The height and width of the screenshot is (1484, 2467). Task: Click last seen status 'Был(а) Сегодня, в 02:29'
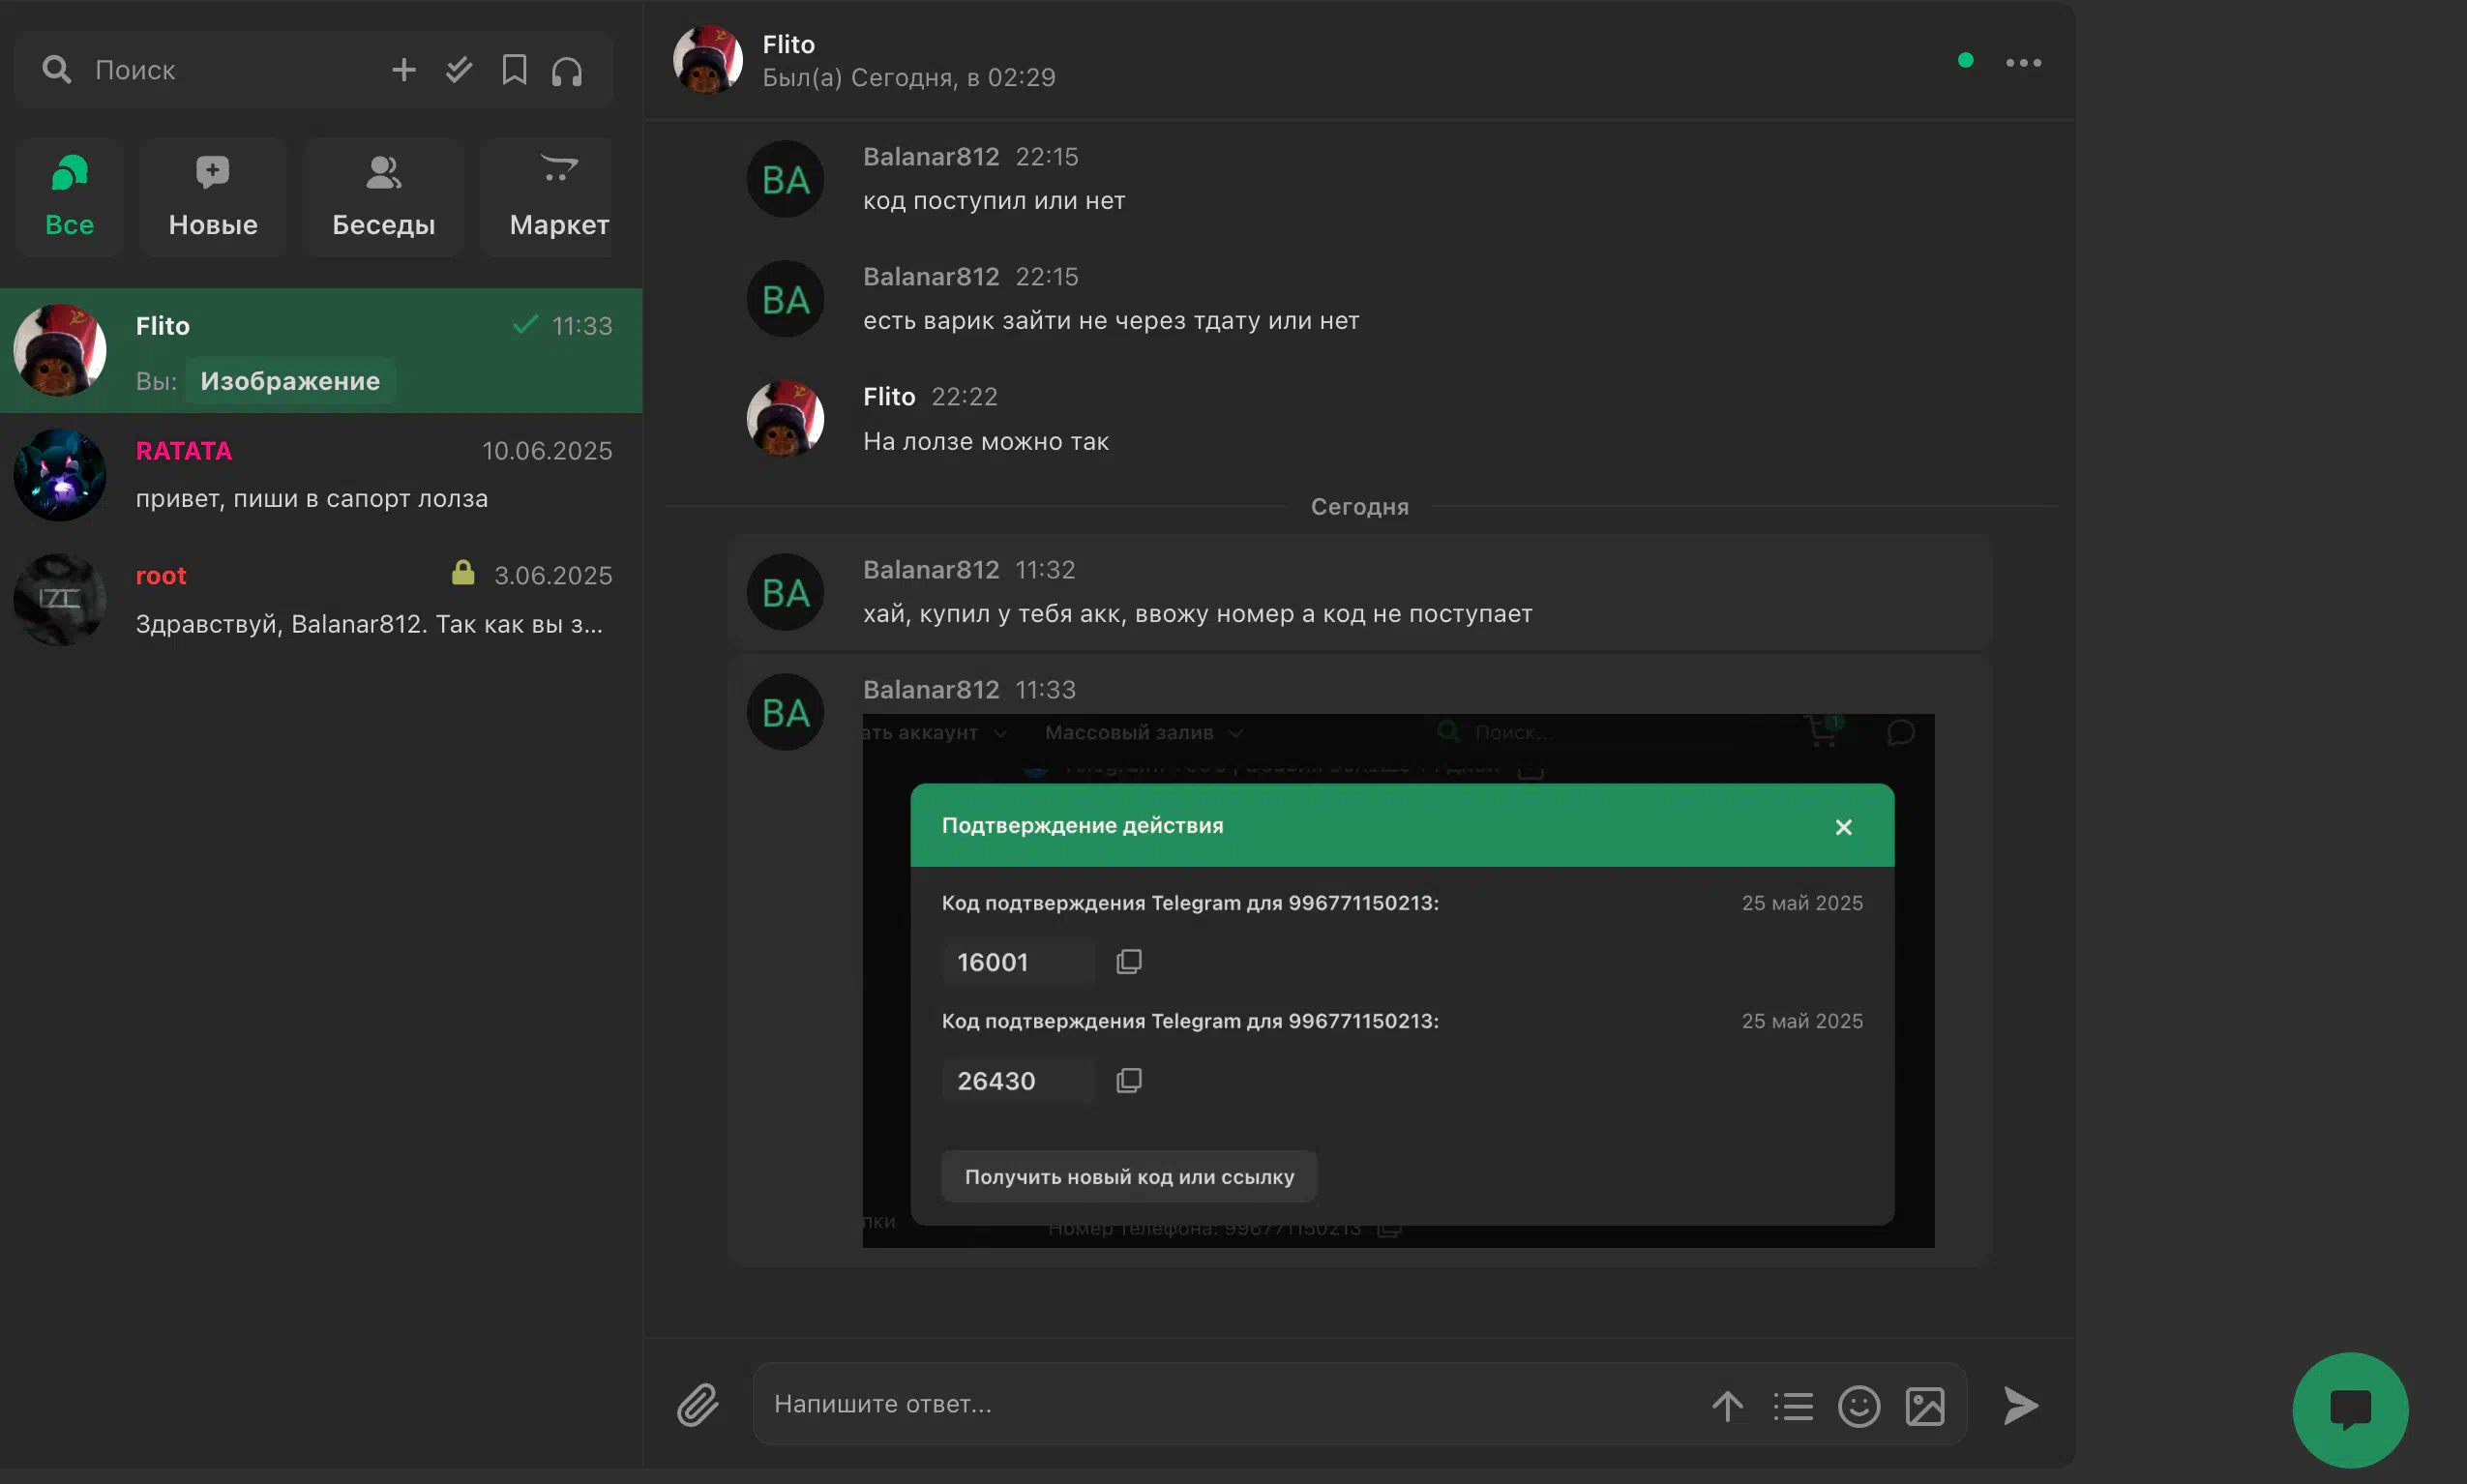tap(909, 77)
